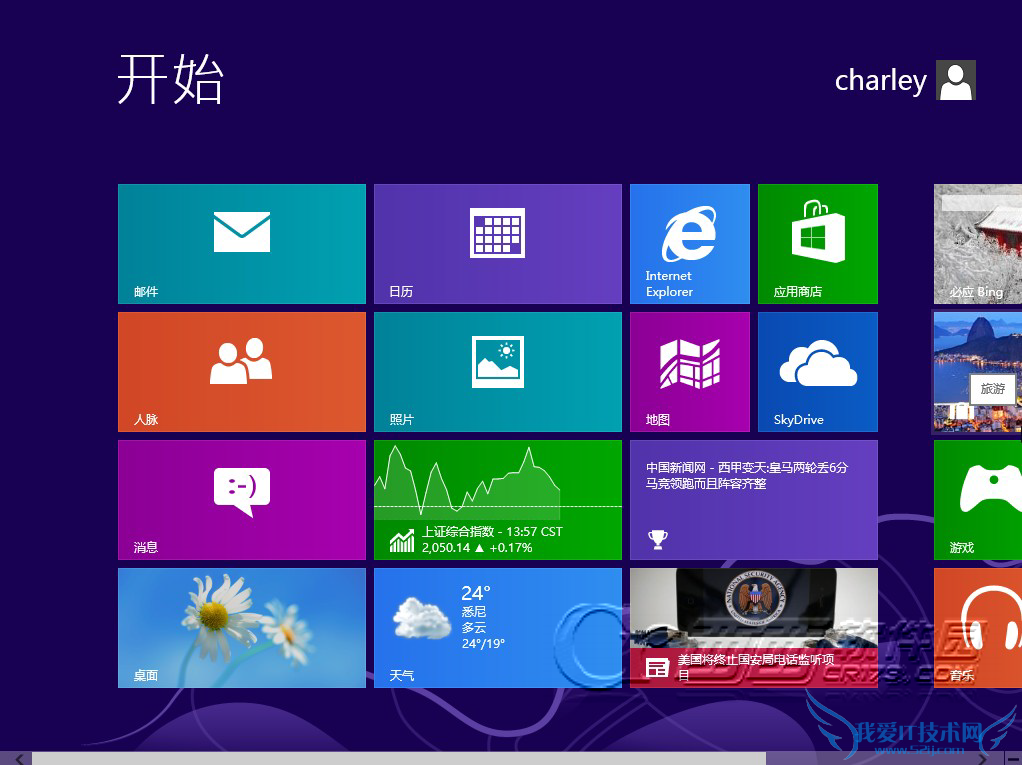Open the People (人脉) tile
This screenshot has height=765, width=1022.
point(242,372)
